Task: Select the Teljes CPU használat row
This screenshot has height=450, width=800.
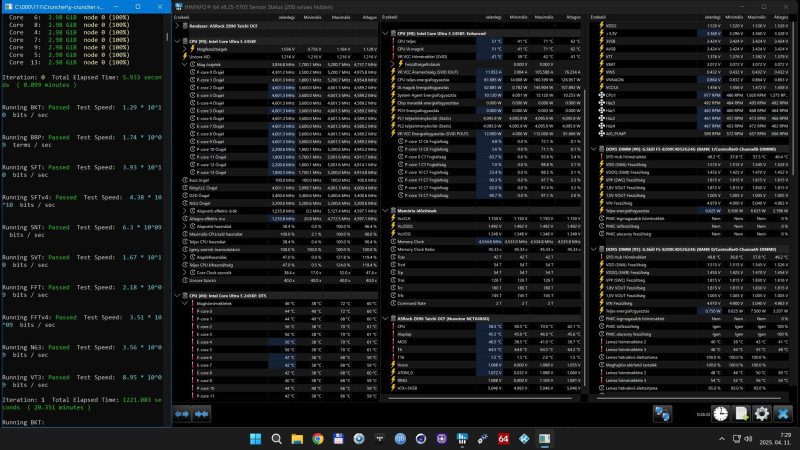Action: [280, 242]
